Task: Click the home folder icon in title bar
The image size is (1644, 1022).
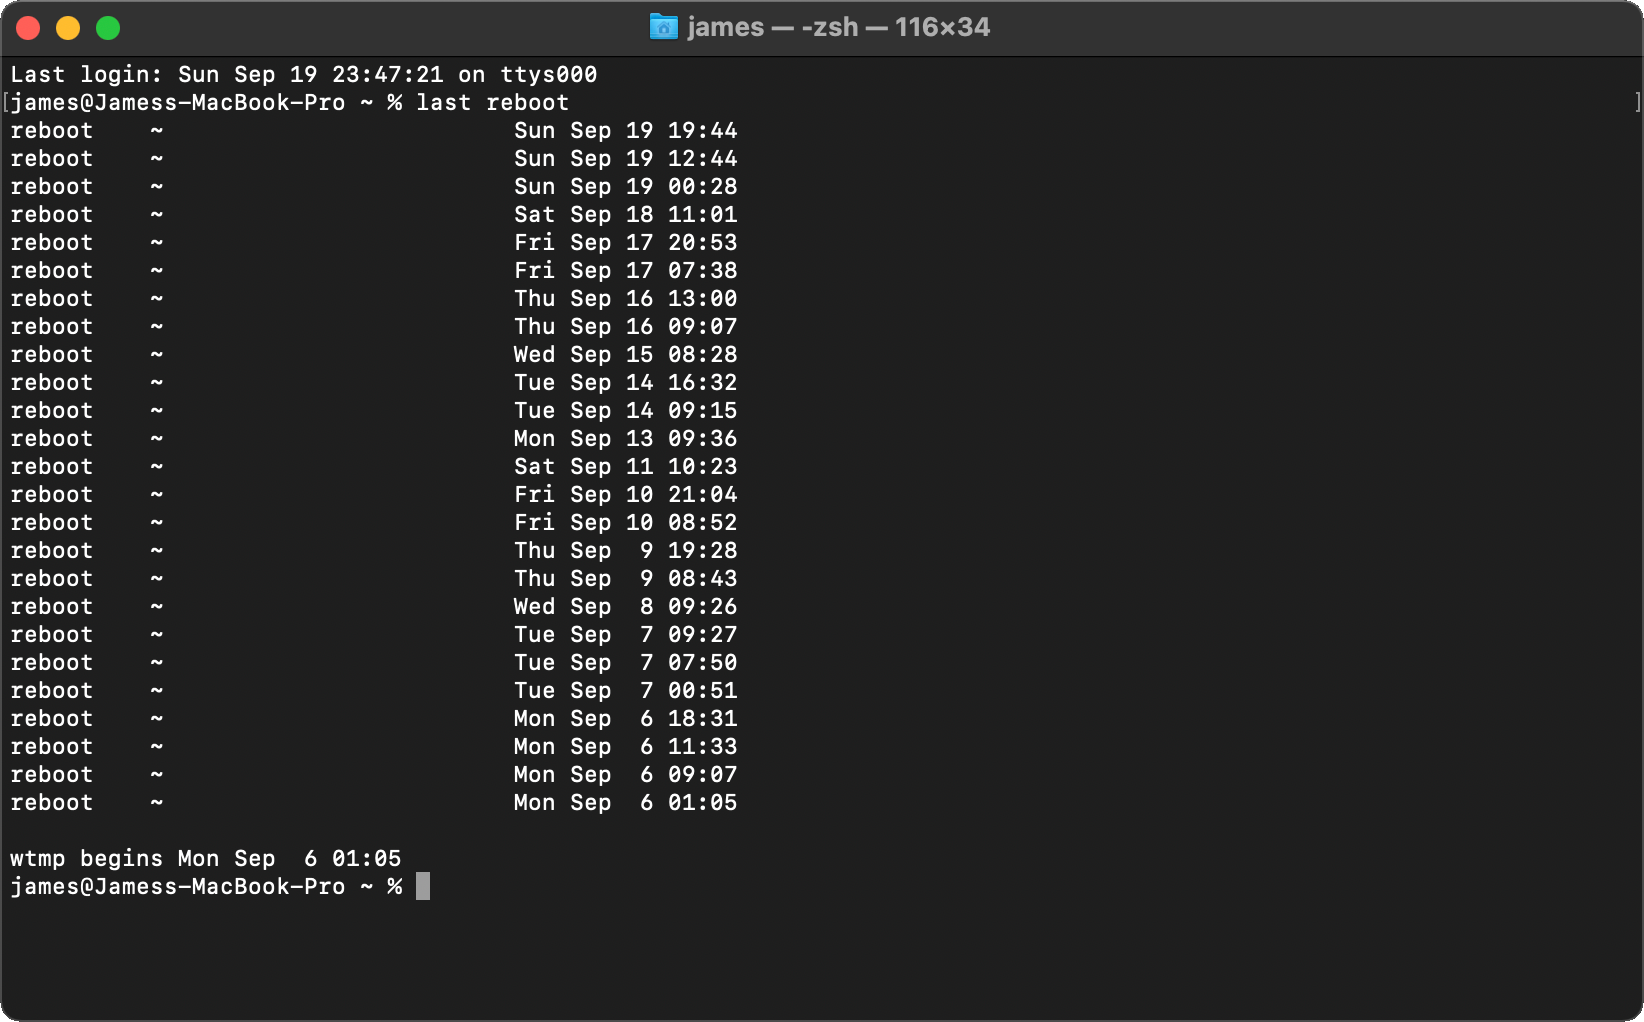Action: pyautogui.click(x=664, y=27)
